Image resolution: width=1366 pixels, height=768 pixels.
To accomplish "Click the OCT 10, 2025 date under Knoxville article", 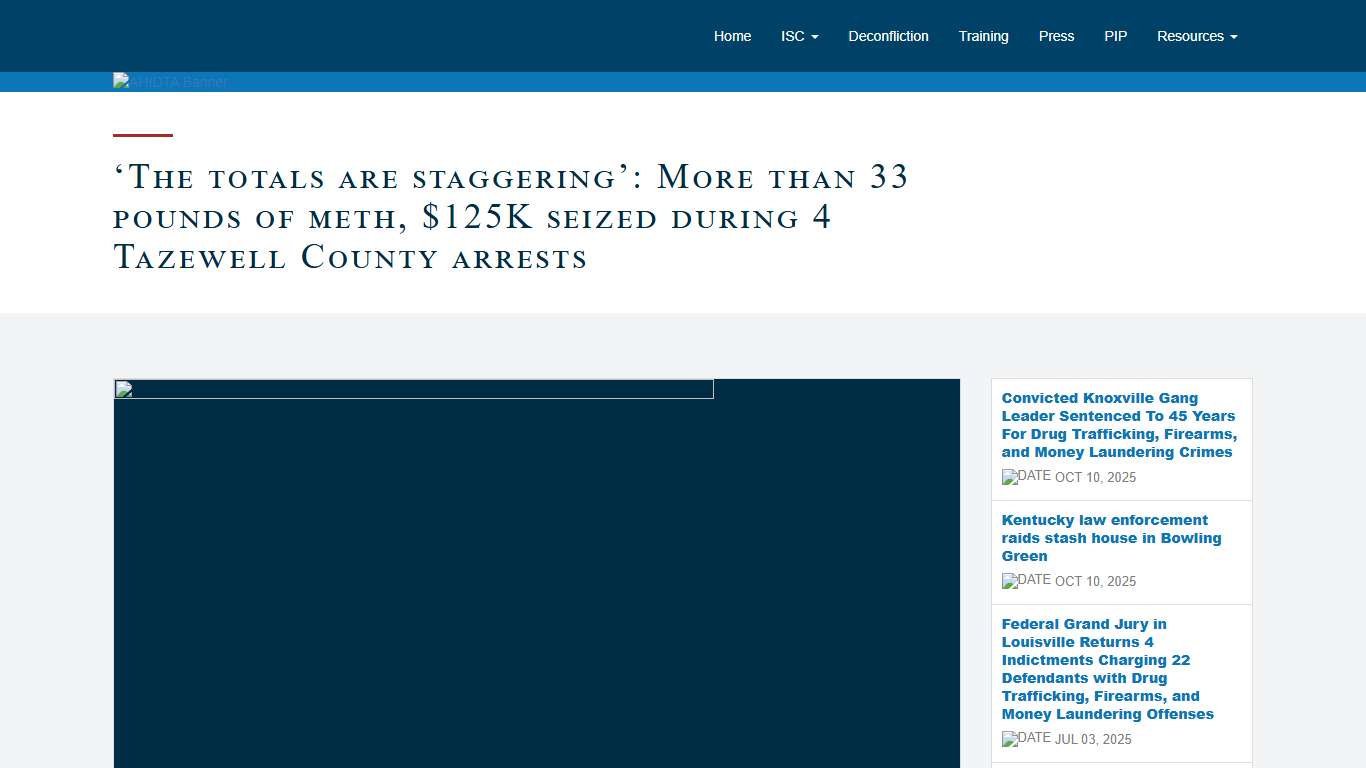I will [1095, 478].
